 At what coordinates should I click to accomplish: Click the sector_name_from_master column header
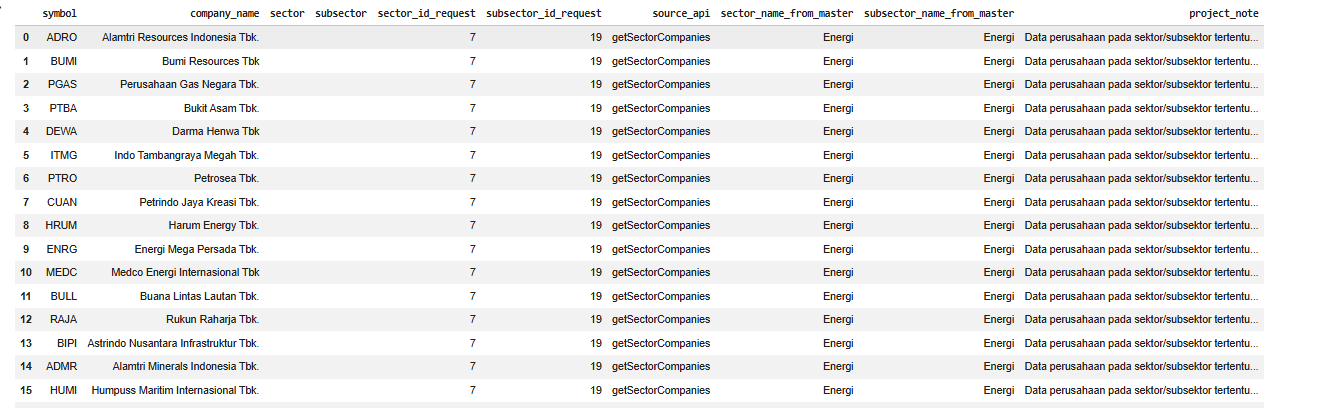click(x=787, y=14)
